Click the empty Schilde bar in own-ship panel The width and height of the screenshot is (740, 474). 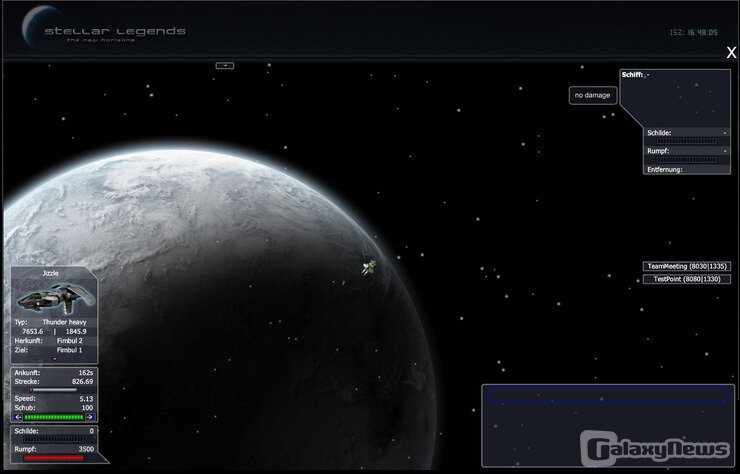coord(54,439)
